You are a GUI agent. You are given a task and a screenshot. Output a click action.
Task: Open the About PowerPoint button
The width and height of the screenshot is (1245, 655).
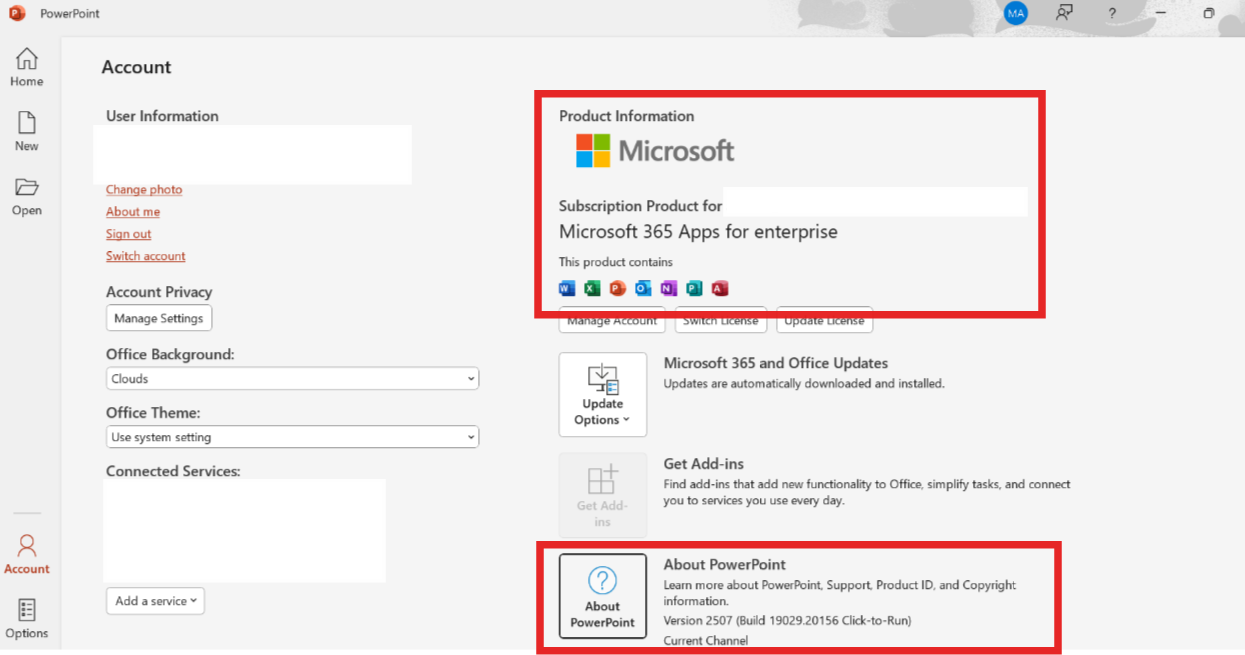tap(603, 596)
